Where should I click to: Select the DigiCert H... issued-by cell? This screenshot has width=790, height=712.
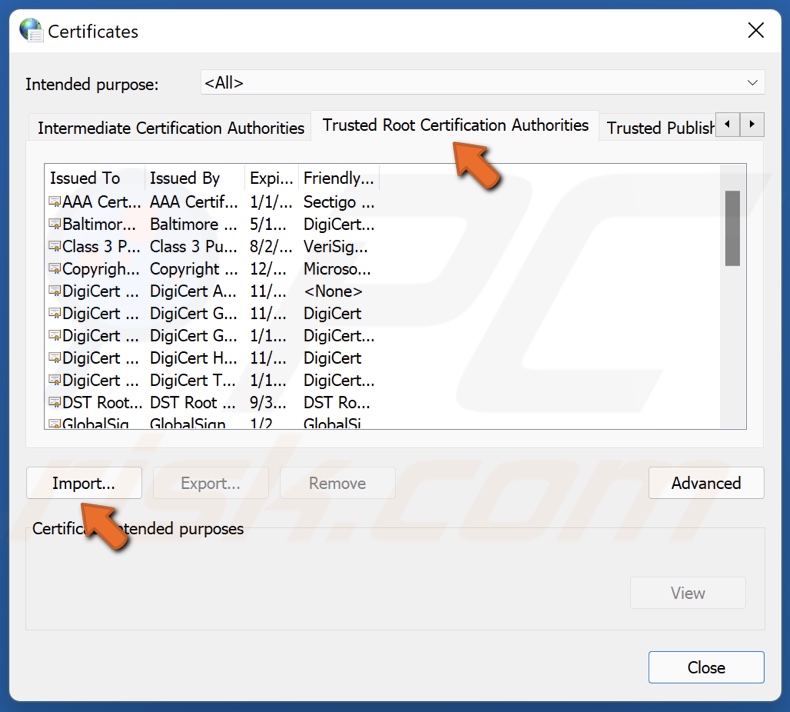193,358
